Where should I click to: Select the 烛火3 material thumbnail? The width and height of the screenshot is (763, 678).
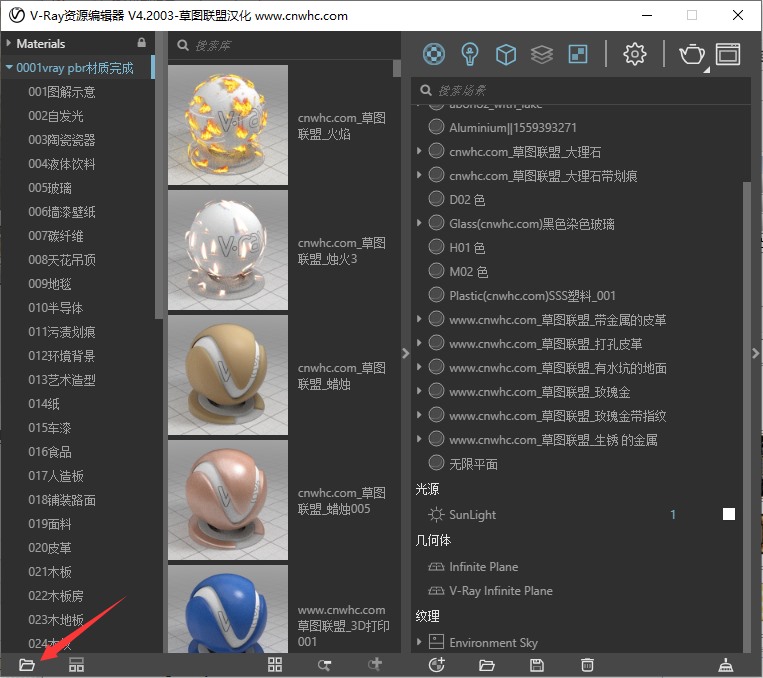click(x=228, y=250)
